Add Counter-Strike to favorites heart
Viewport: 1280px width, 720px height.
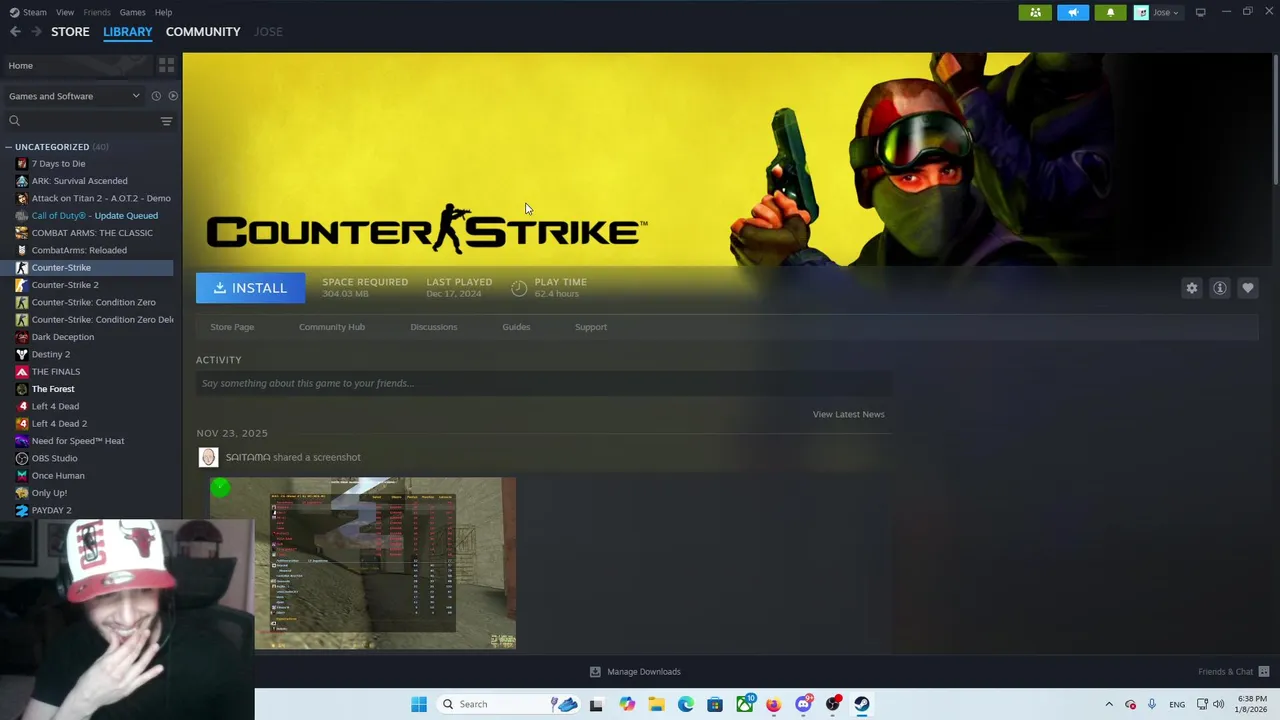tap(1248, 288)
